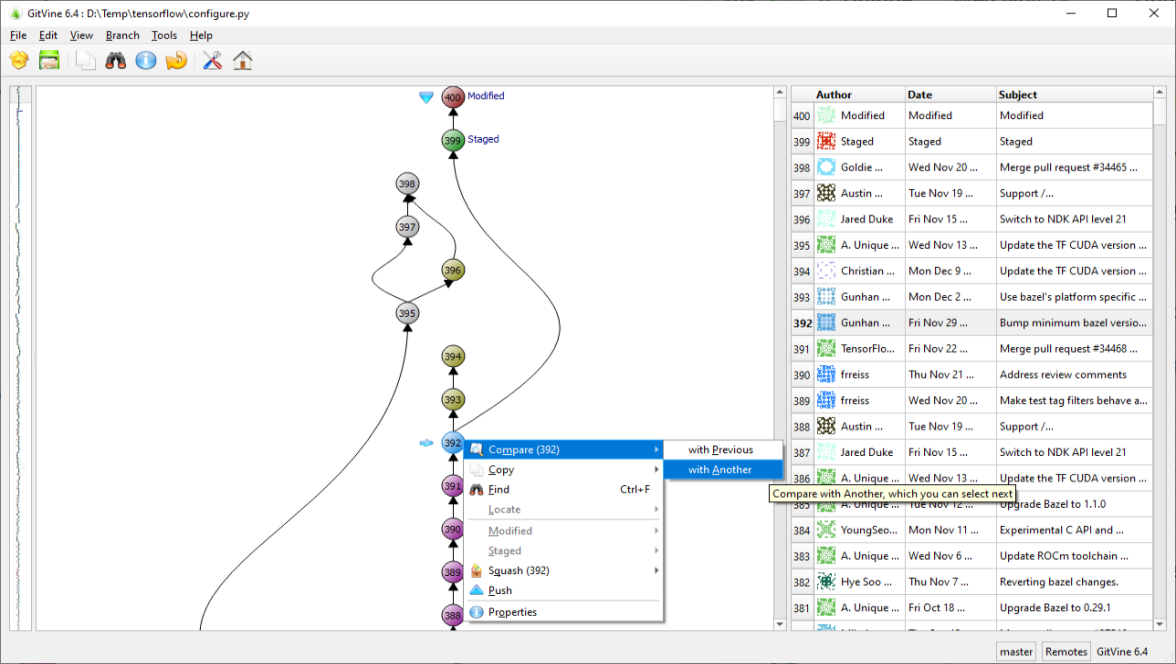Screen dimensions: 1176x664
Task: Open Find using the binoculars toolbar icon
Action: (x=115, y=60)
